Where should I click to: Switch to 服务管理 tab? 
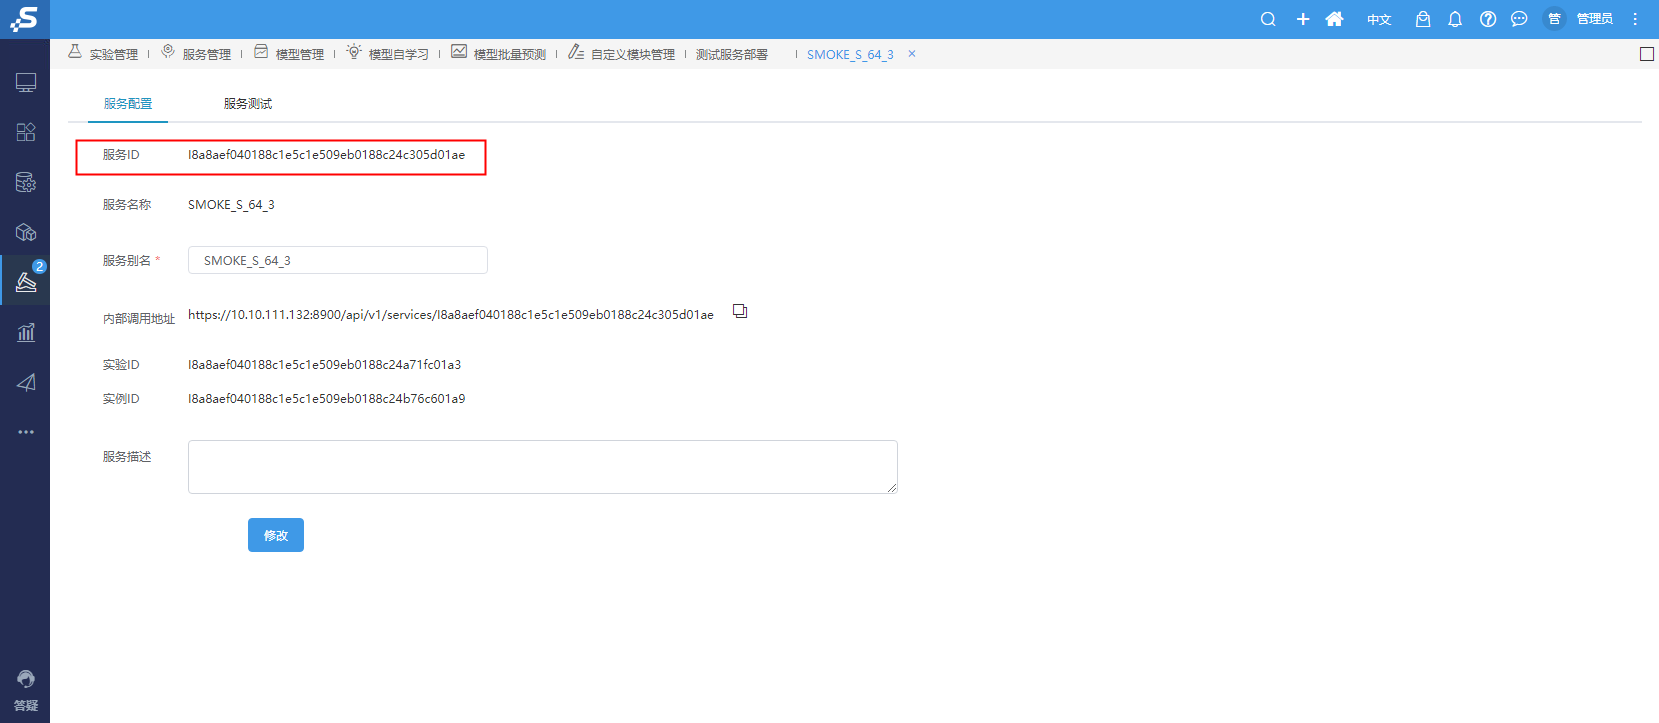pyautogui.click(x=196, y=53)
